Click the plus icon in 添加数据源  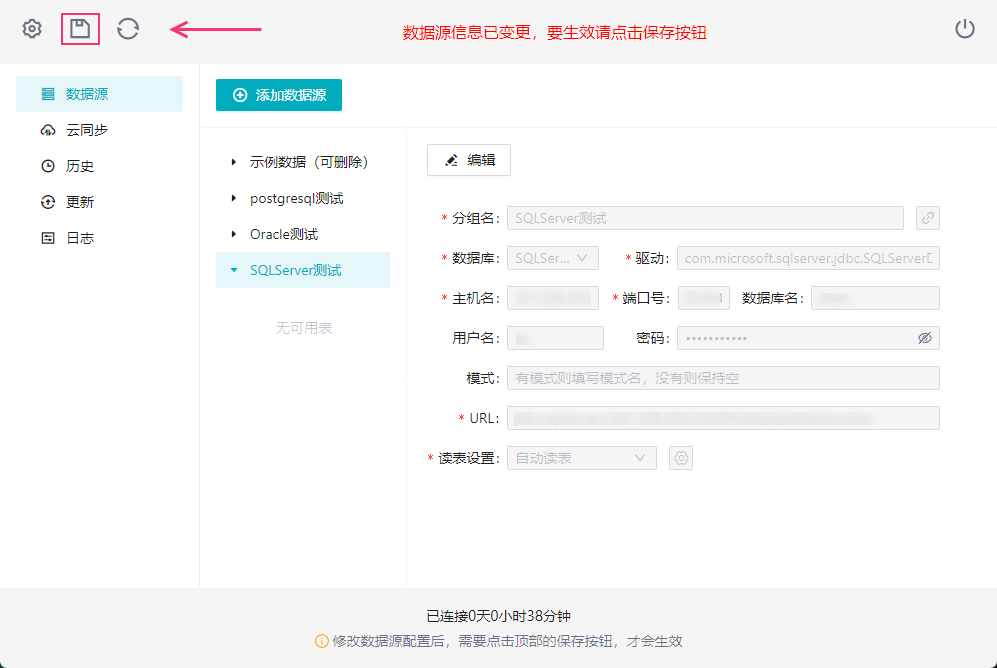(240, 95)
